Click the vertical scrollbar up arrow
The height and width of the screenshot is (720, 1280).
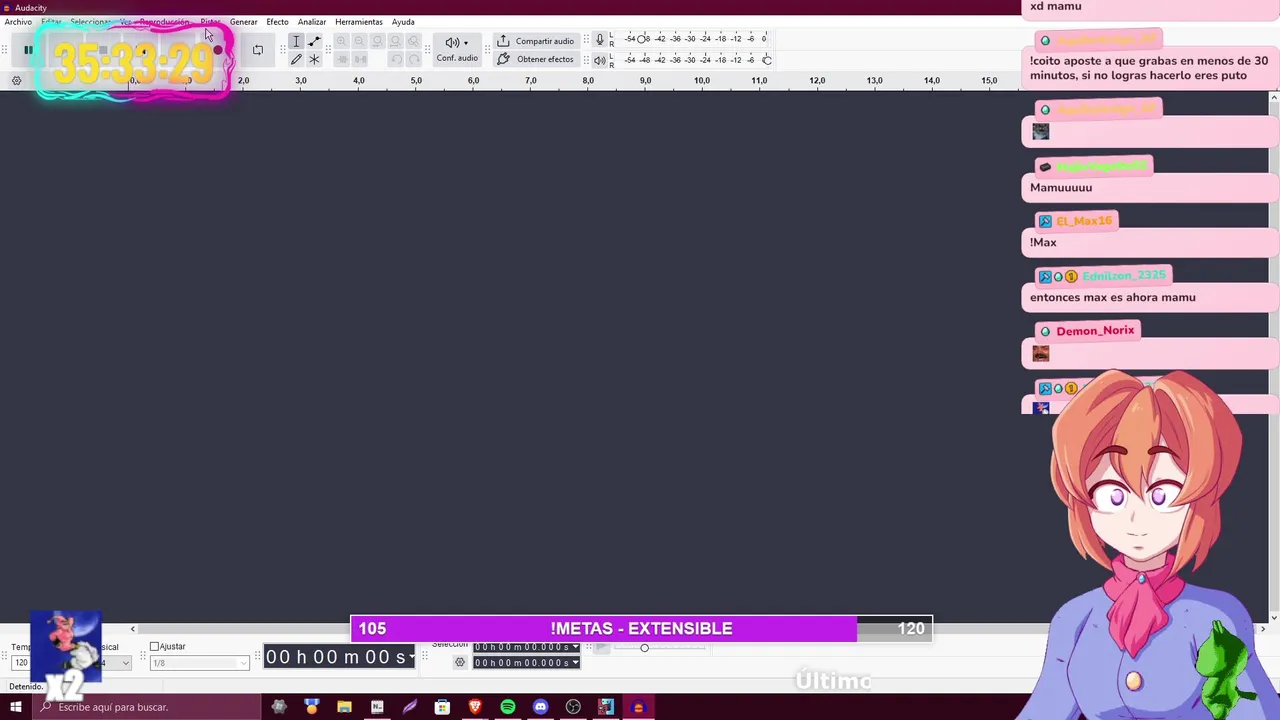tap(1274, 97)
